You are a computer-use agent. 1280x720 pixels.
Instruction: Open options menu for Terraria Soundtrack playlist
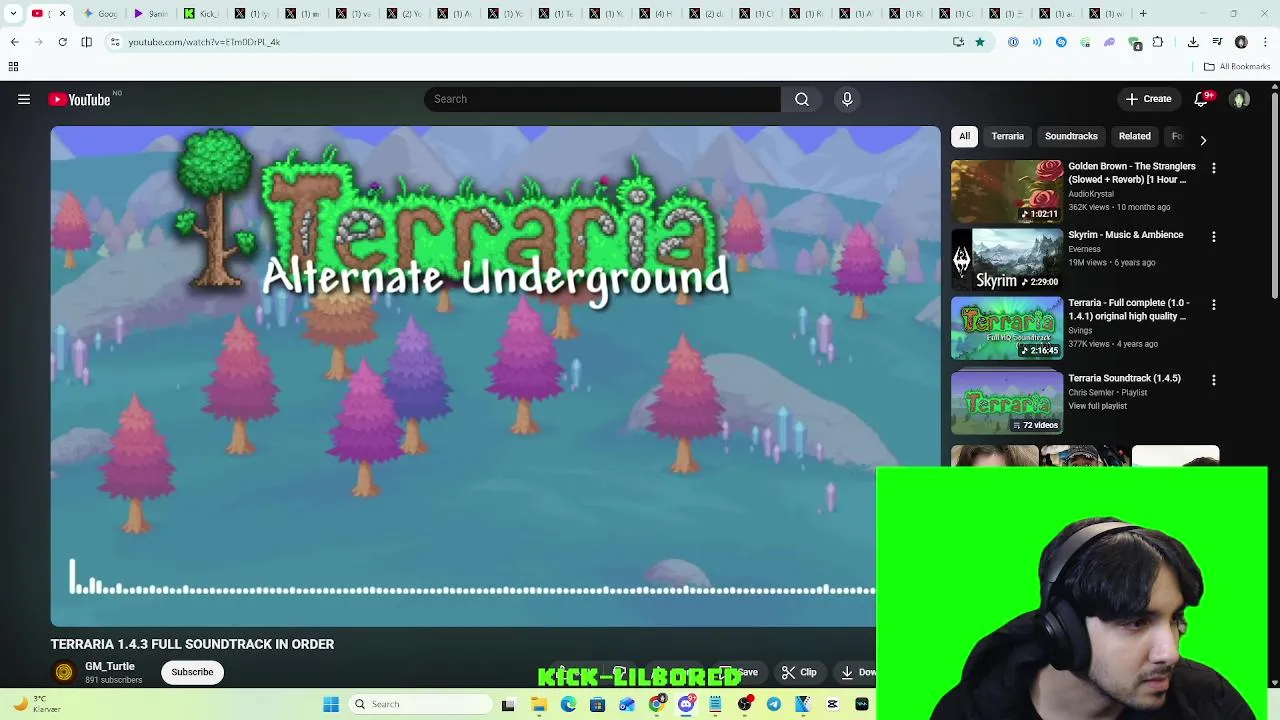point(1213,380)
